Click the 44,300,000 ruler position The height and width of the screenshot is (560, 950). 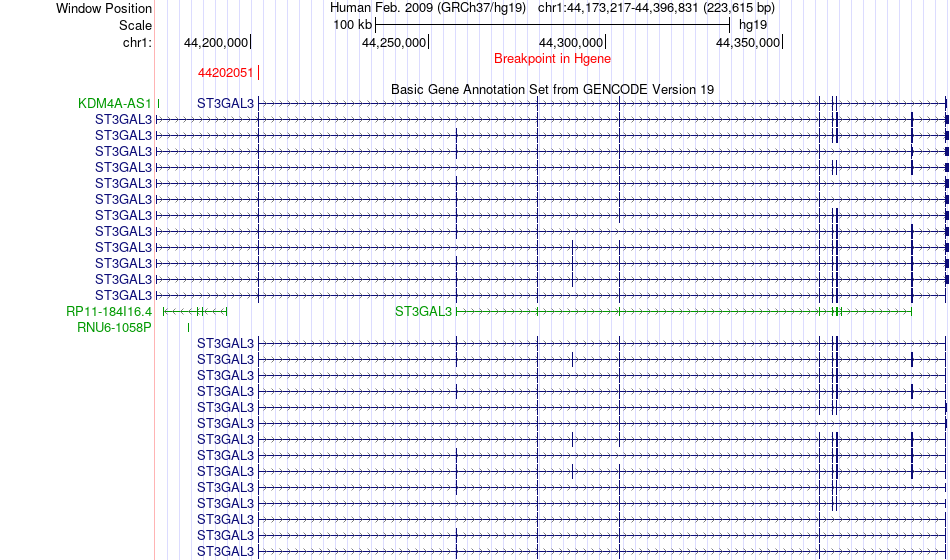pos(571,43)
